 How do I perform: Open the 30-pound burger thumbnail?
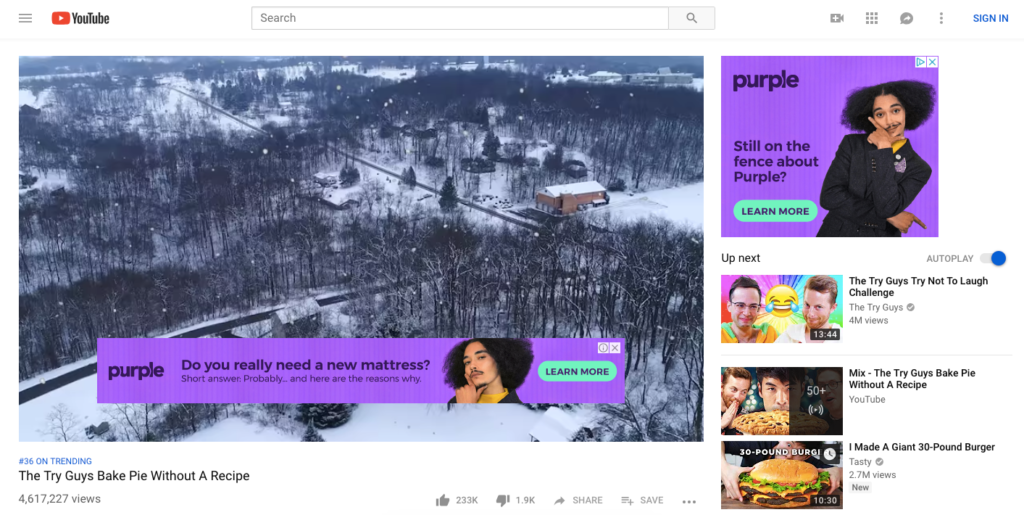[782, 475]
